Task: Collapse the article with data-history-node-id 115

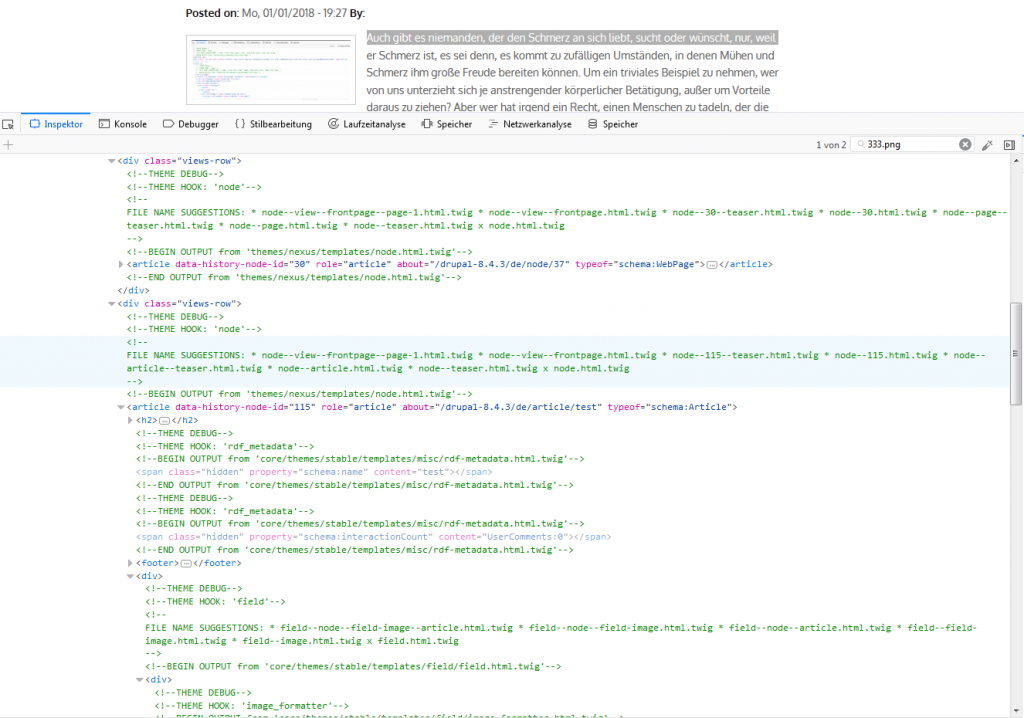Action: coord(121,407)
